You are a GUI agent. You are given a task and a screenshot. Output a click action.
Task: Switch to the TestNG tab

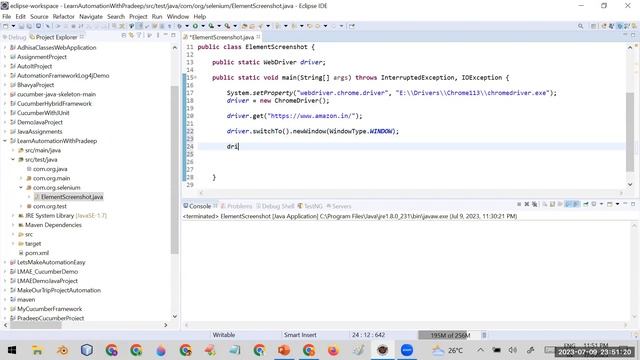pyautogui.click(x=310, y=206)
